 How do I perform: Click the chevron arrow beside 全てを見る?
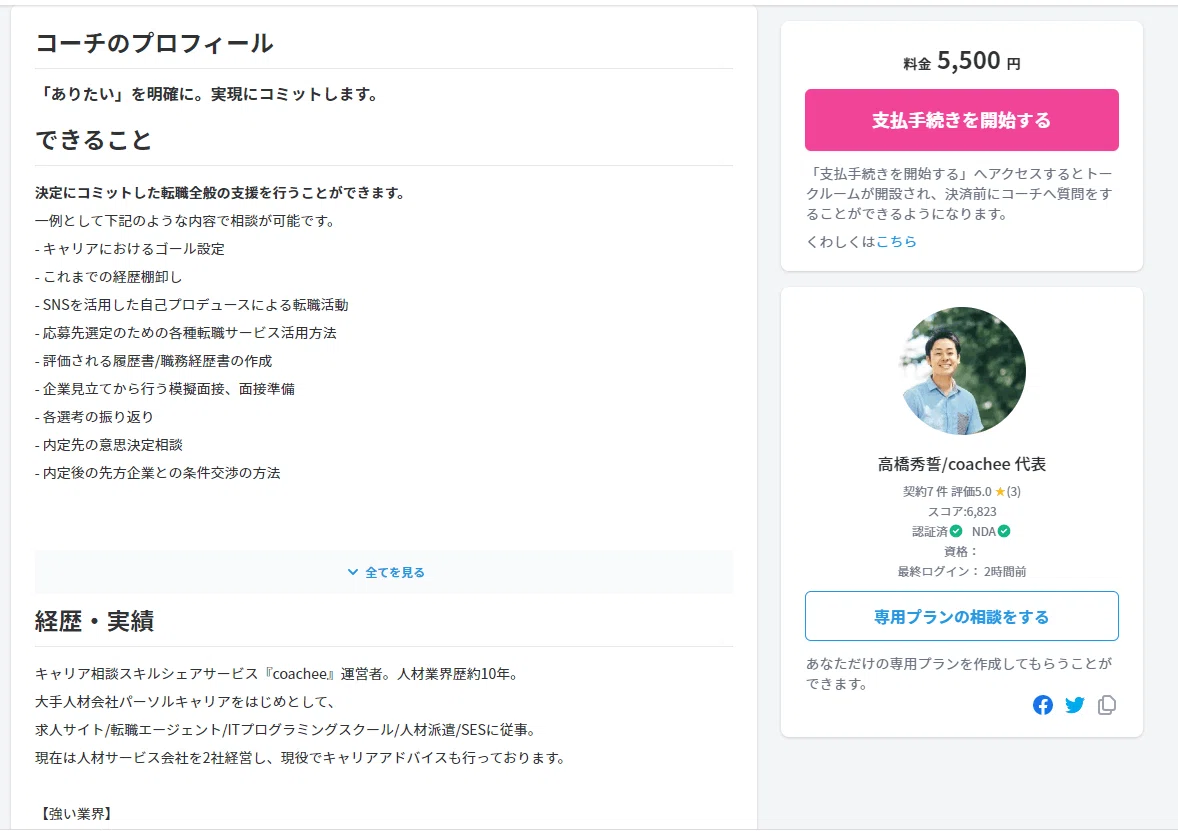(x=352, y=573)
